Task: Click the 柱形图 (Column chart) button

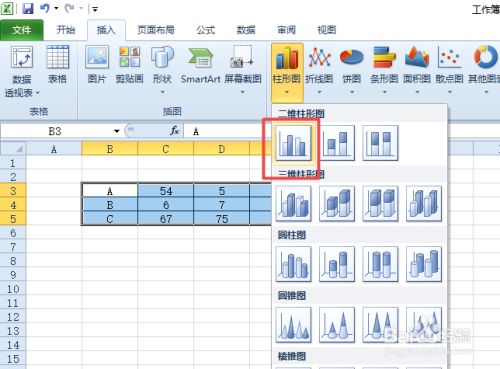Action: pos(287,72)
